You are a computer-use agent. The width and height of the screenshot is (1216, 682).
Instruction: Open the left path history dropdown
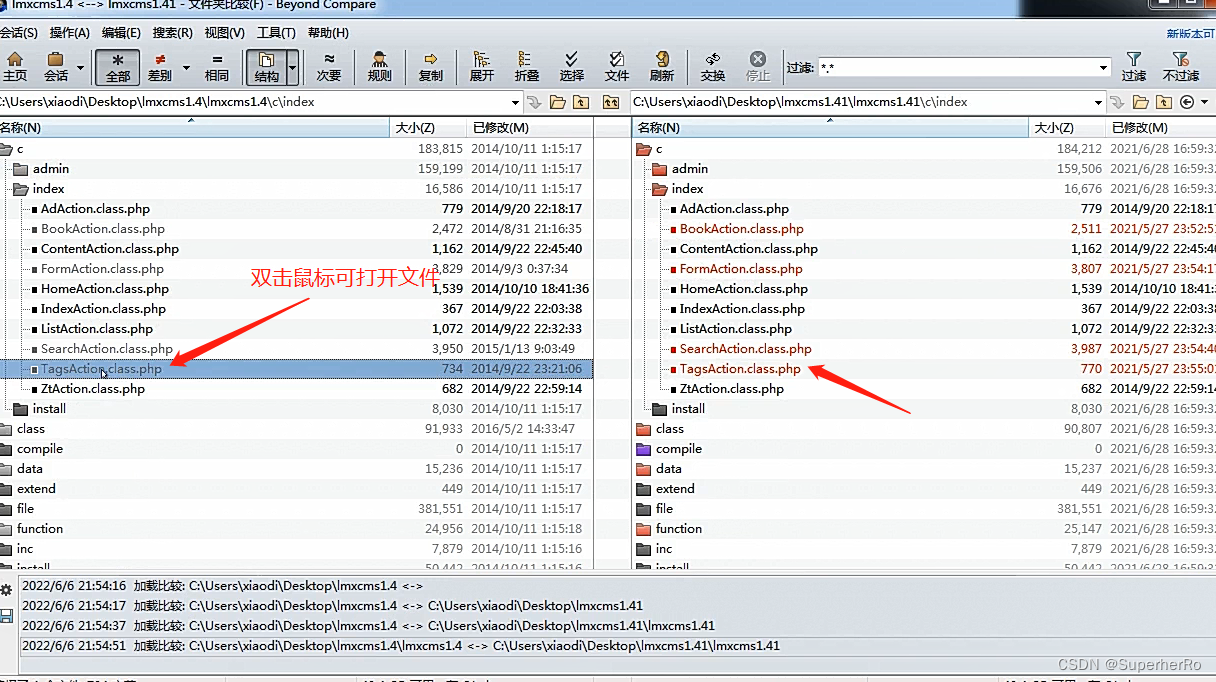click(x=516, y=102)
